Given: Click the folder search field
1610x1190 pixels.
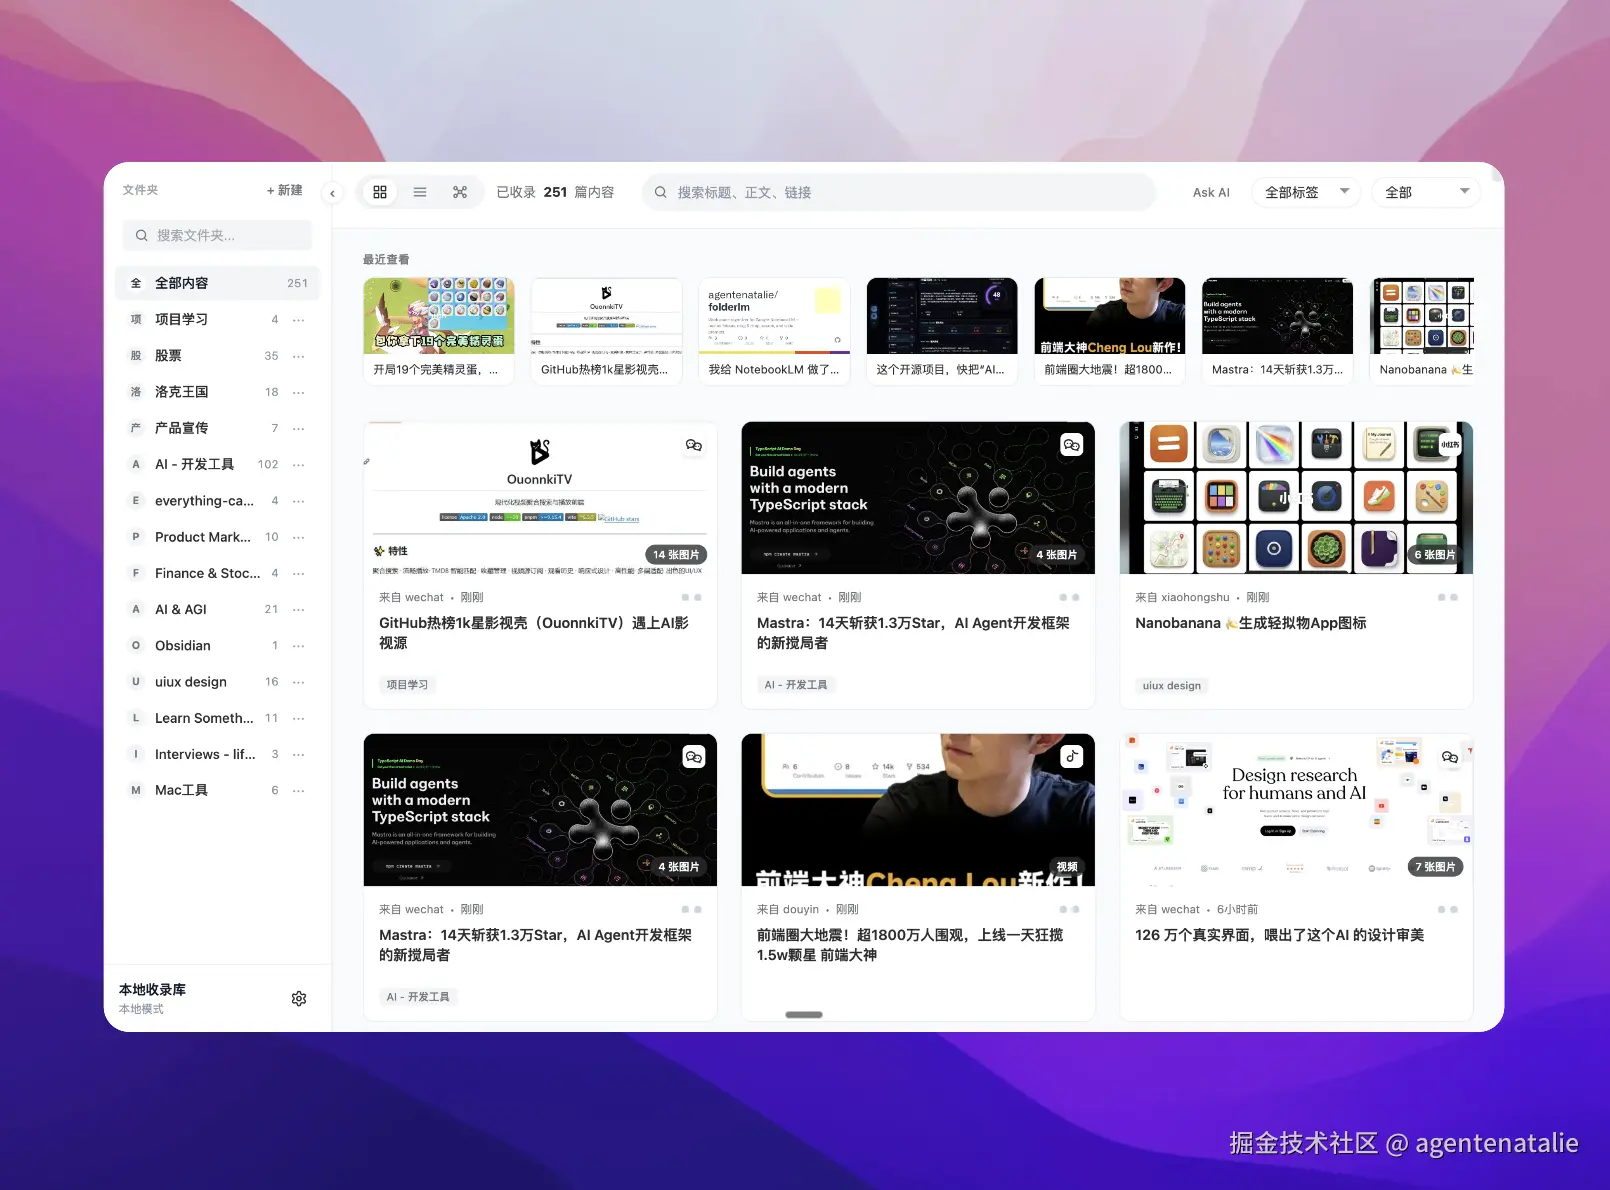Looking at the screenshot, I should coord(218,235).
